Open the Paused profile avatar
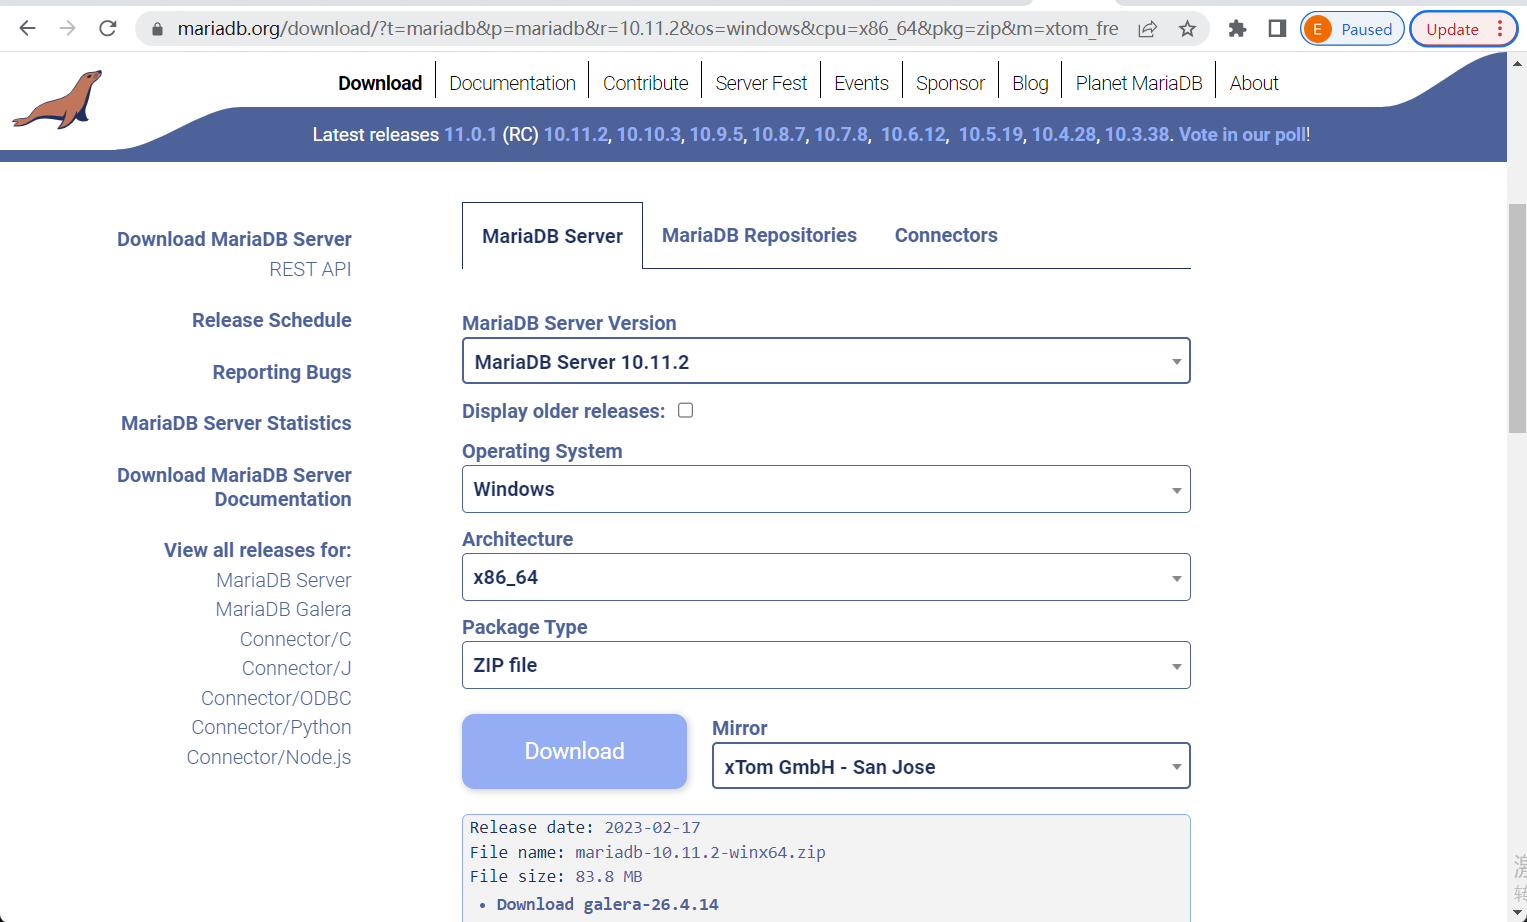 (x=1351, y=29)
